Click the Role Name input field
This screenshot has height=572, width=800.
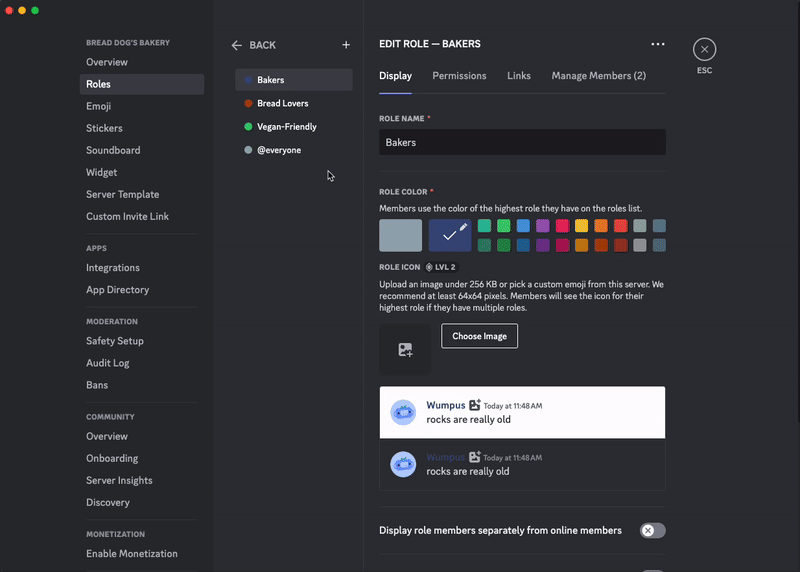click(522, 142)
